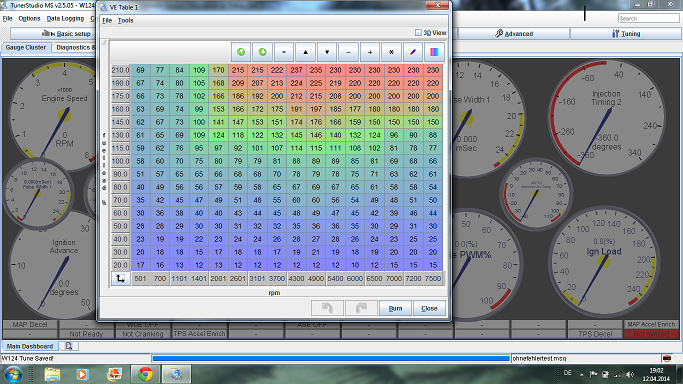Open the Tools menu in VE Table

(125, 20)
